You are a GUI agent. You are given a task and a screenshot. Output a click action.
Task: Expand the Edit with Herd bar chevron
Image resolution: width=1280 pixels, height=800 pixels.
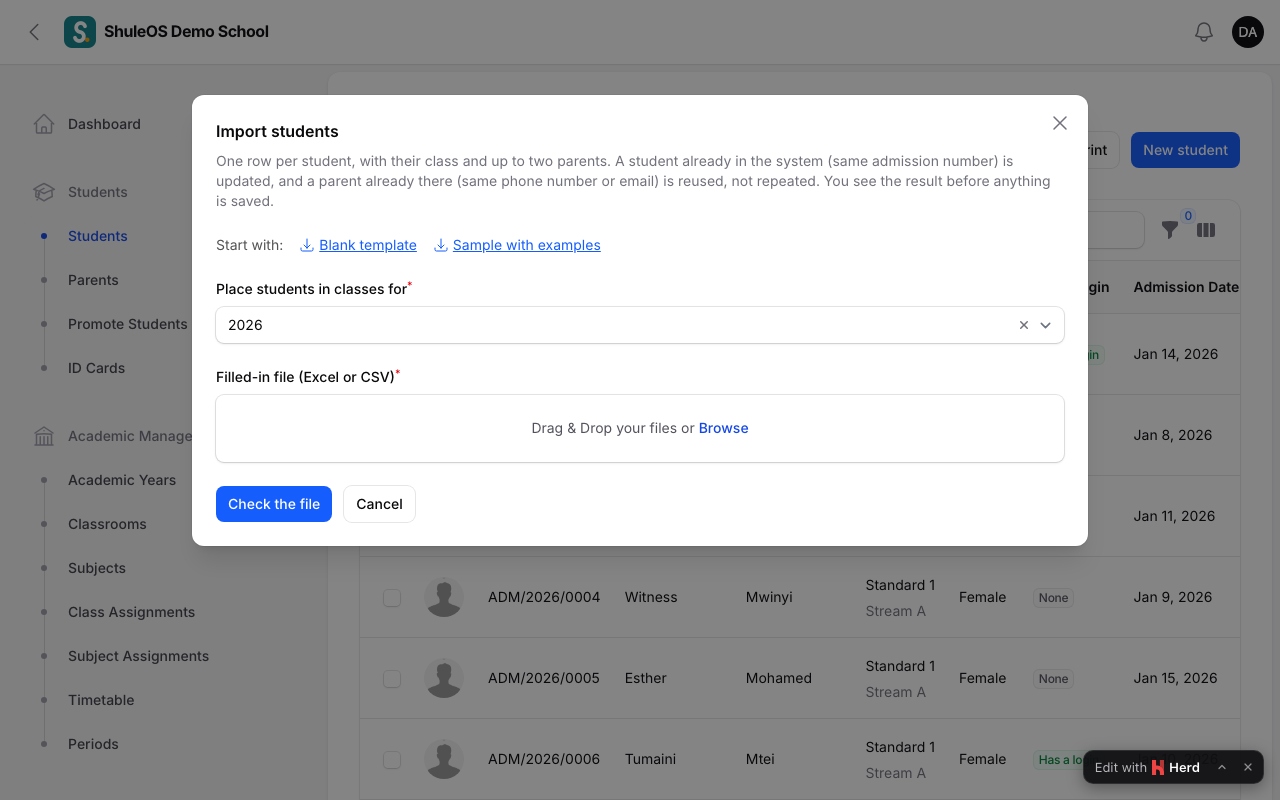1222,767
